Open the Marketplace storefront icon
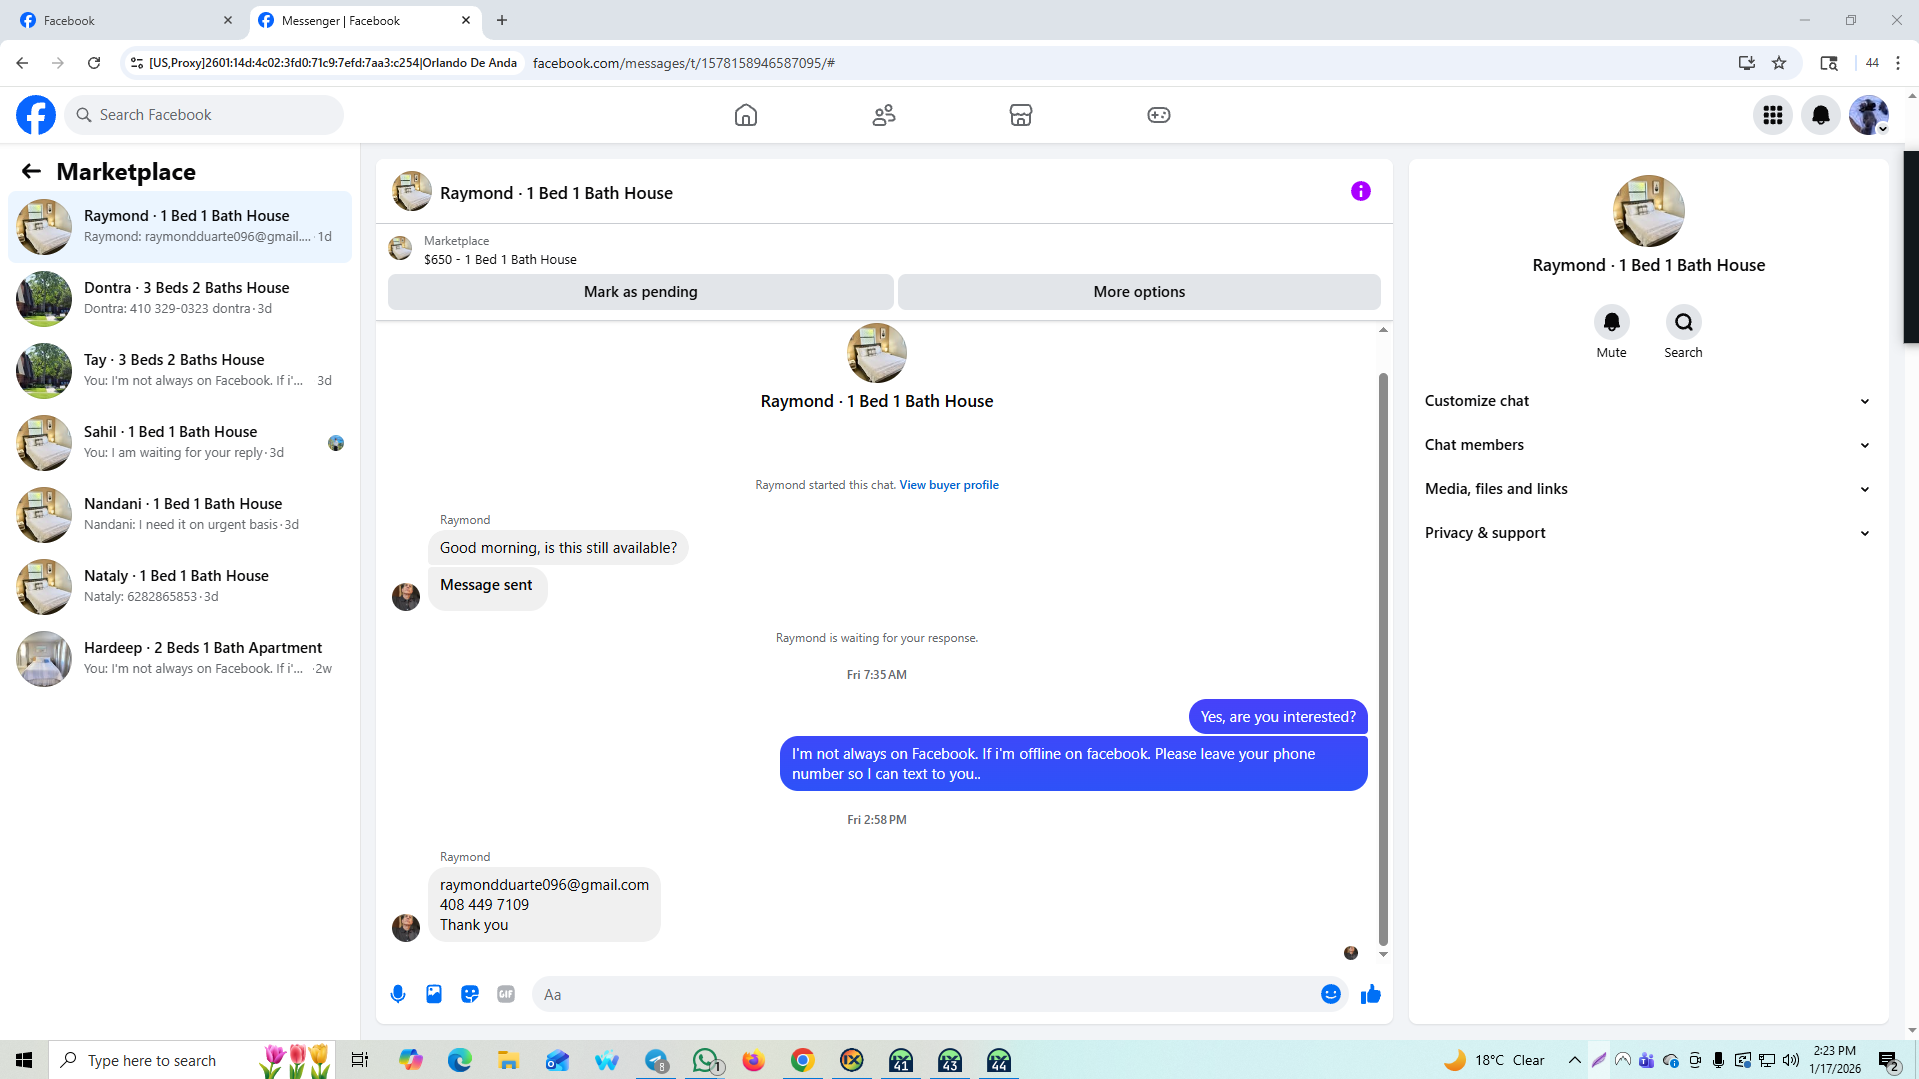Image resolution: width=1919 pixels, height=1079 pixels. coord(1020,115)
